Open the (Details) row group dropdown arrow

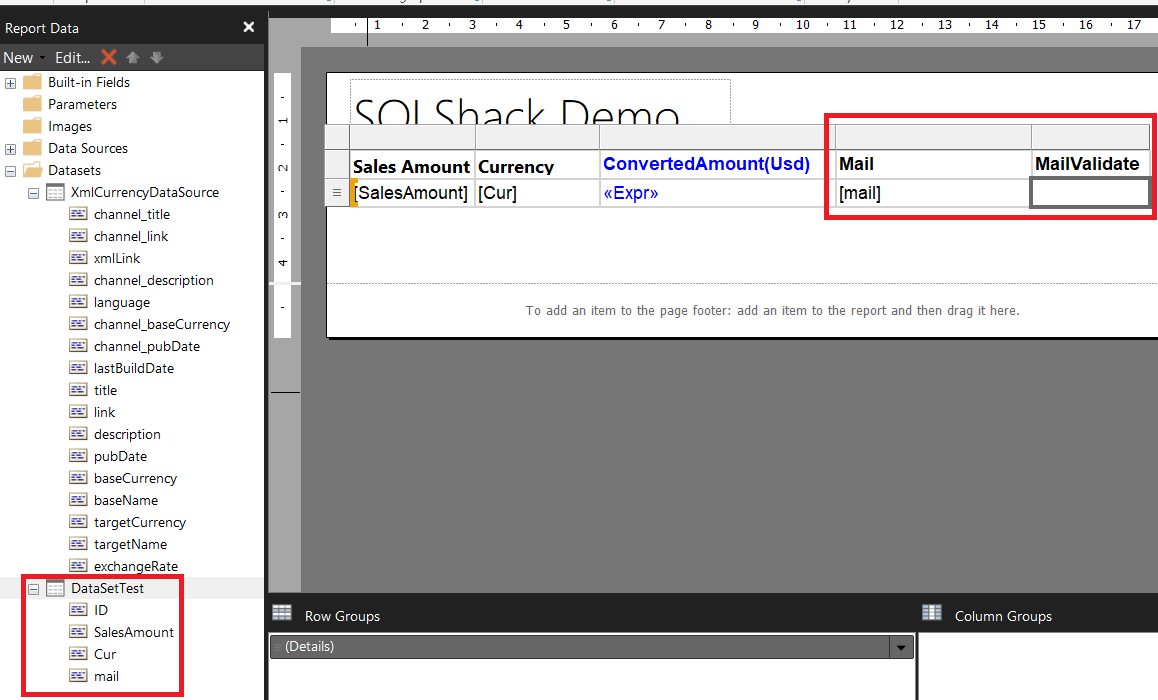901,648
